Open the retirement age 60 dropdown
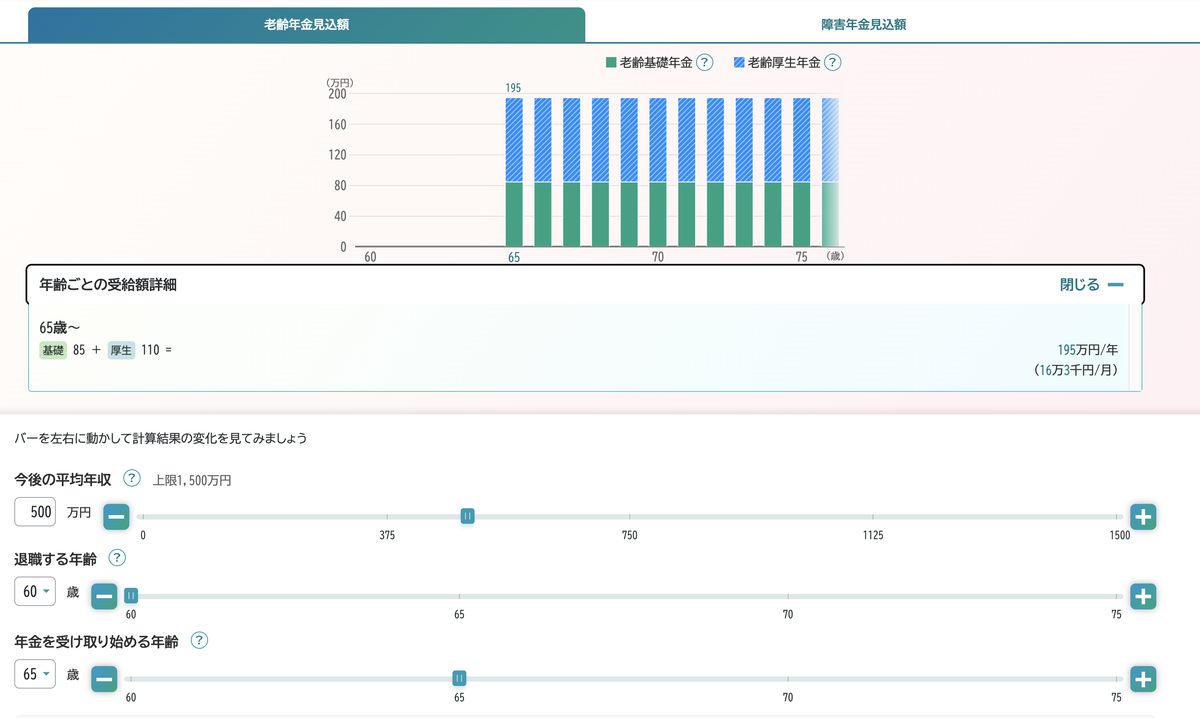1200x718 pixels. [36, 592]
